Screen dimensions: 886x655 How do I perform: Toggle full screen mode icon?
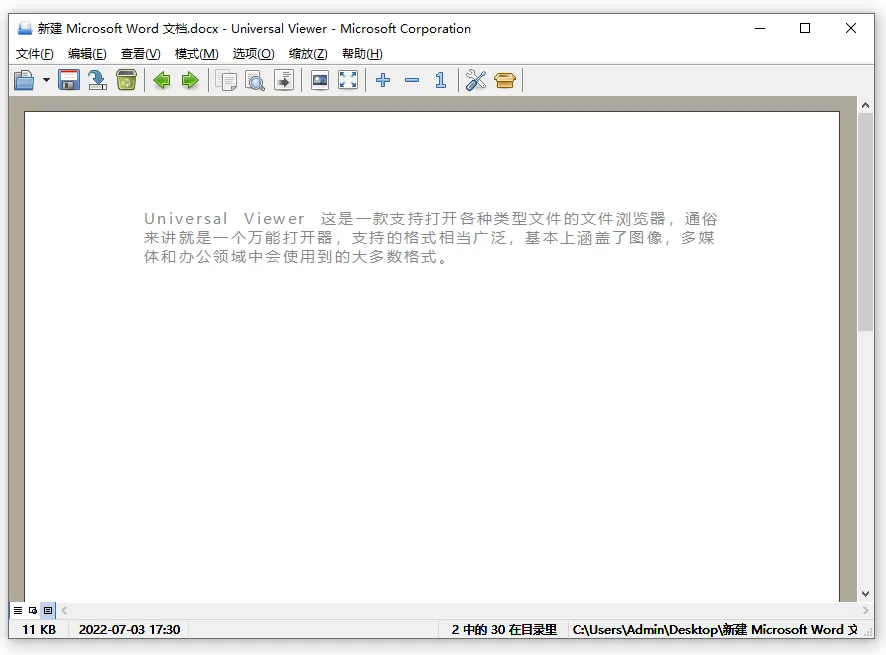(348, 80)
